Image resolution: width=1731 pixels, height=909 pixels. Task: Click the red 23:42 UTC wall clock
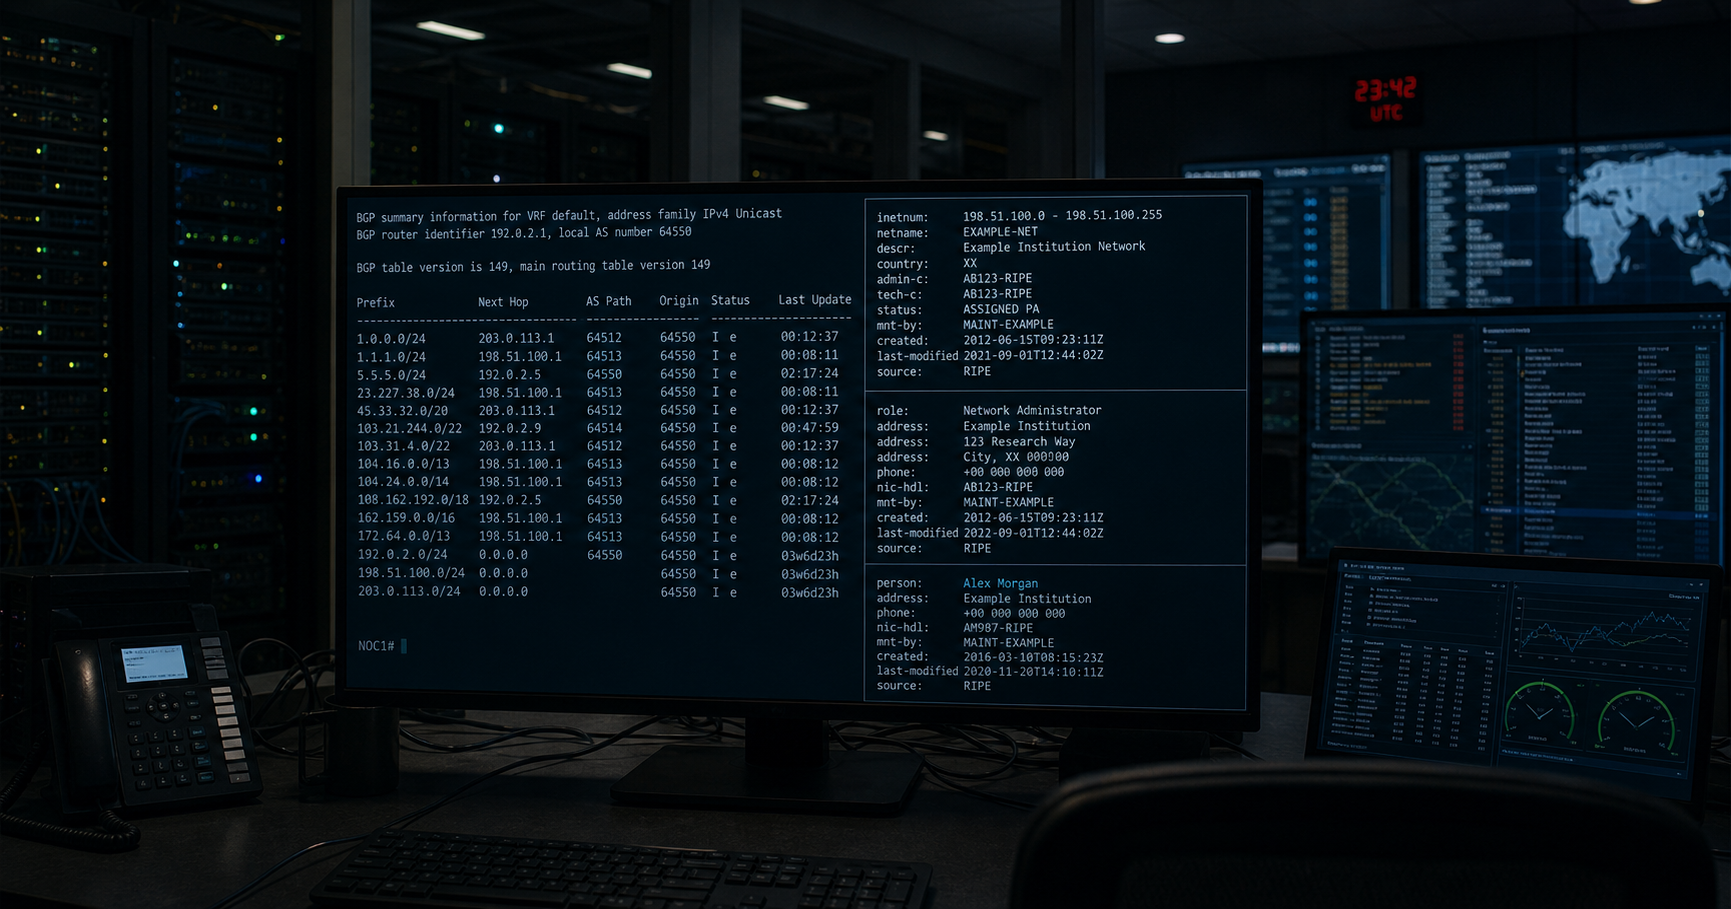1385,99
